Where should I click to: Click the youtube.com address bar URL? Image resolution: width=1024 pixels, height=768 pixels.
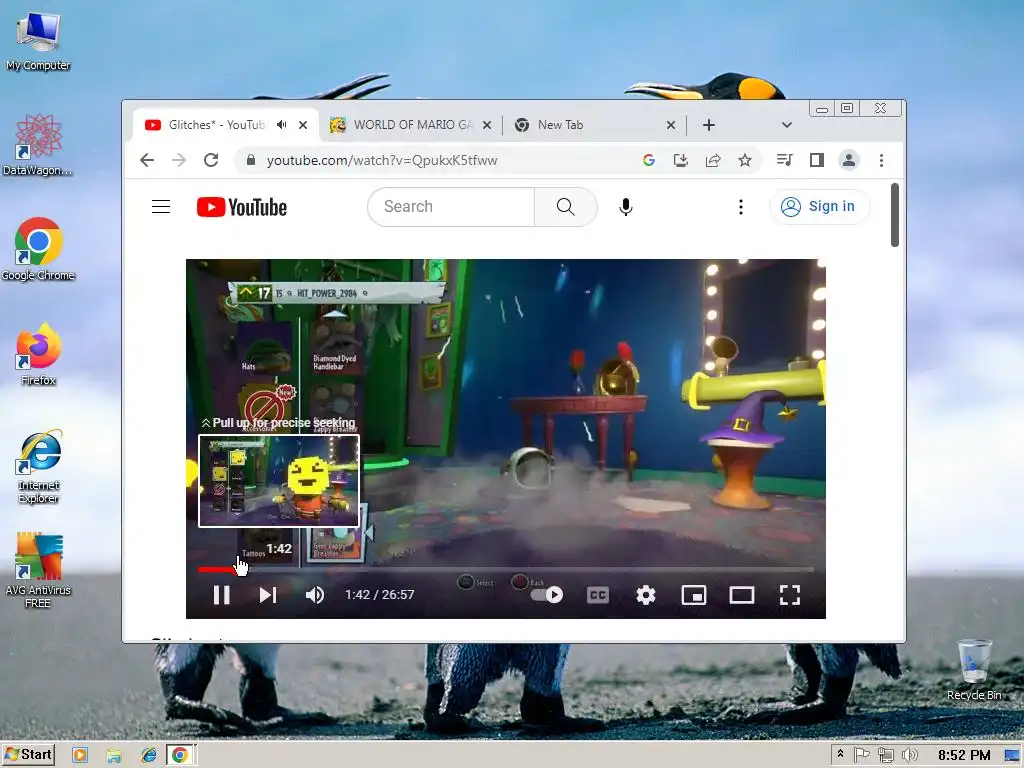click(382, 161)
